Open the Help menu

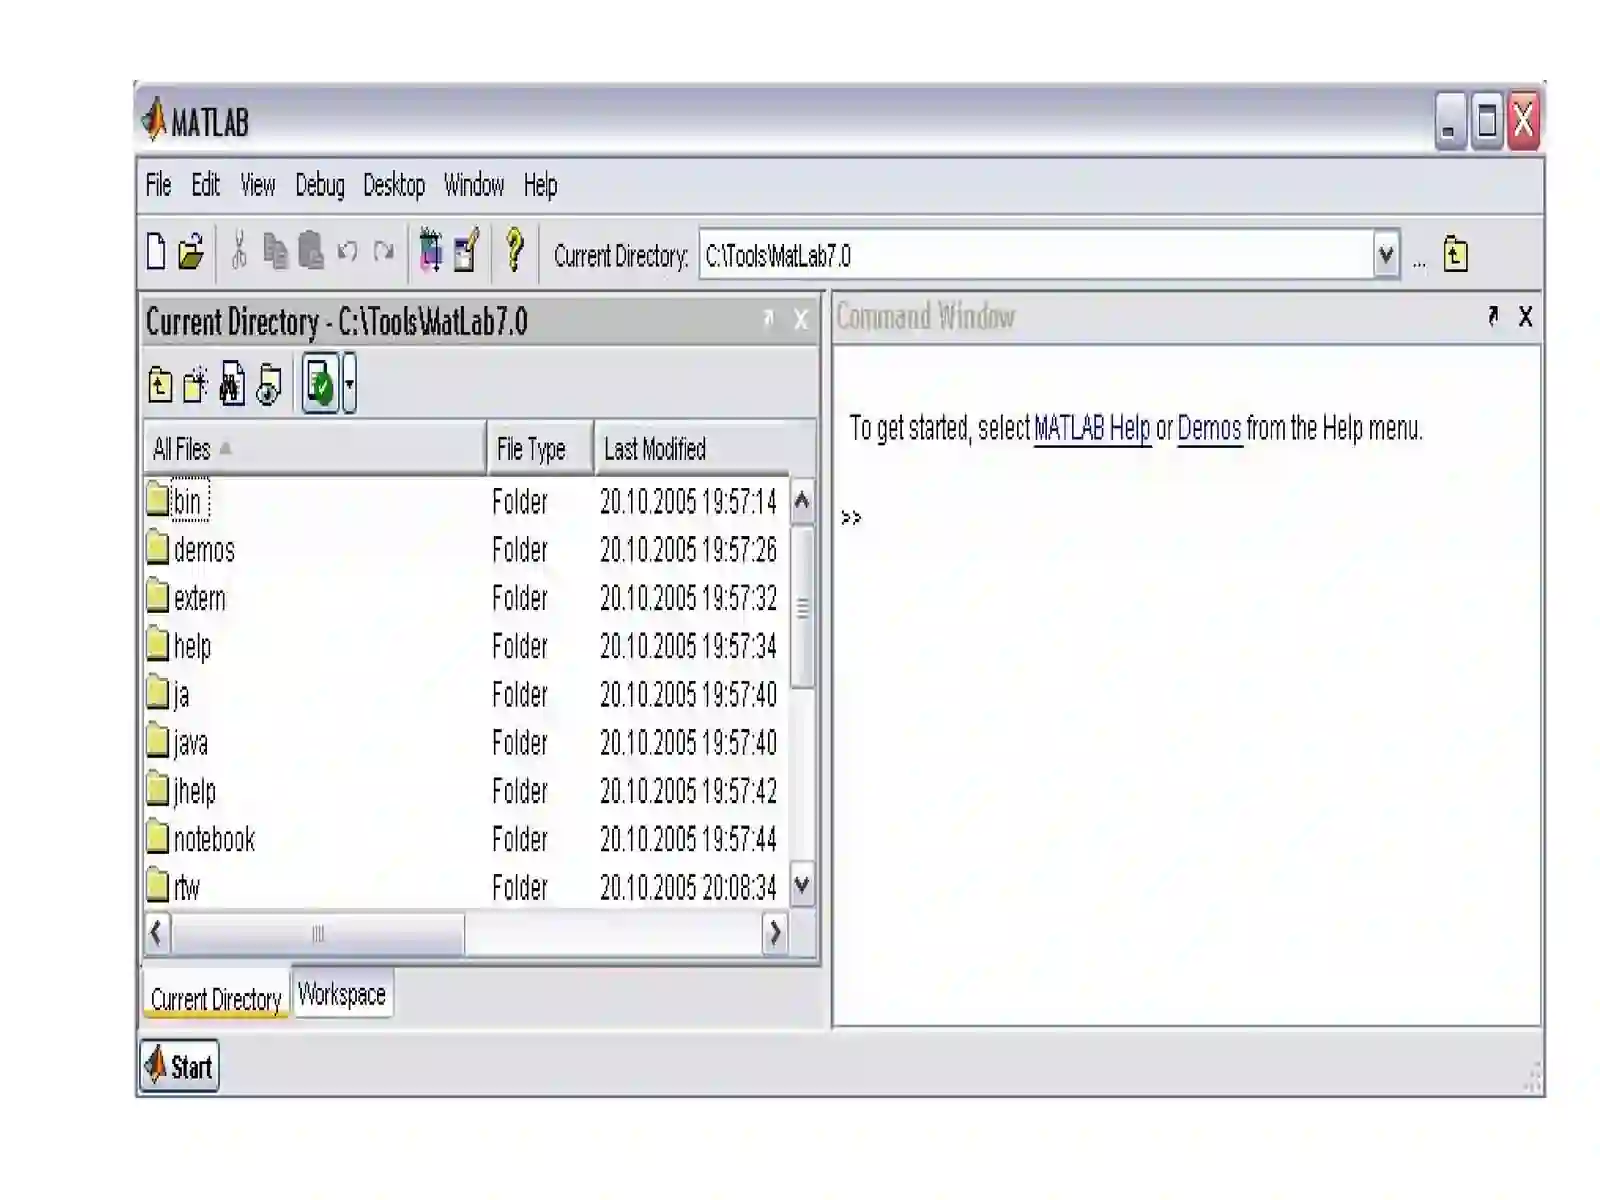540,186
